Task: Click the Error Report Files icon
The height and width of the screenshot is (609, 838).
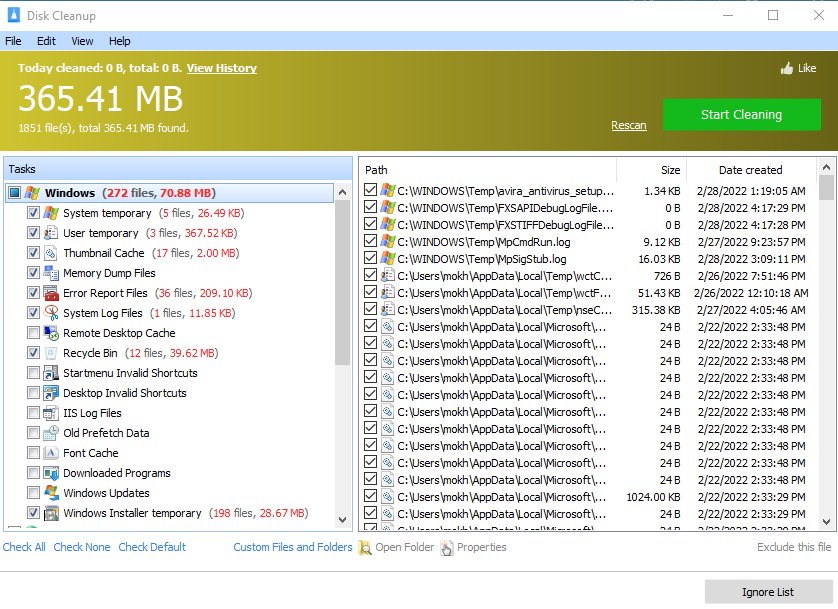Action: (x=51, y=293)
